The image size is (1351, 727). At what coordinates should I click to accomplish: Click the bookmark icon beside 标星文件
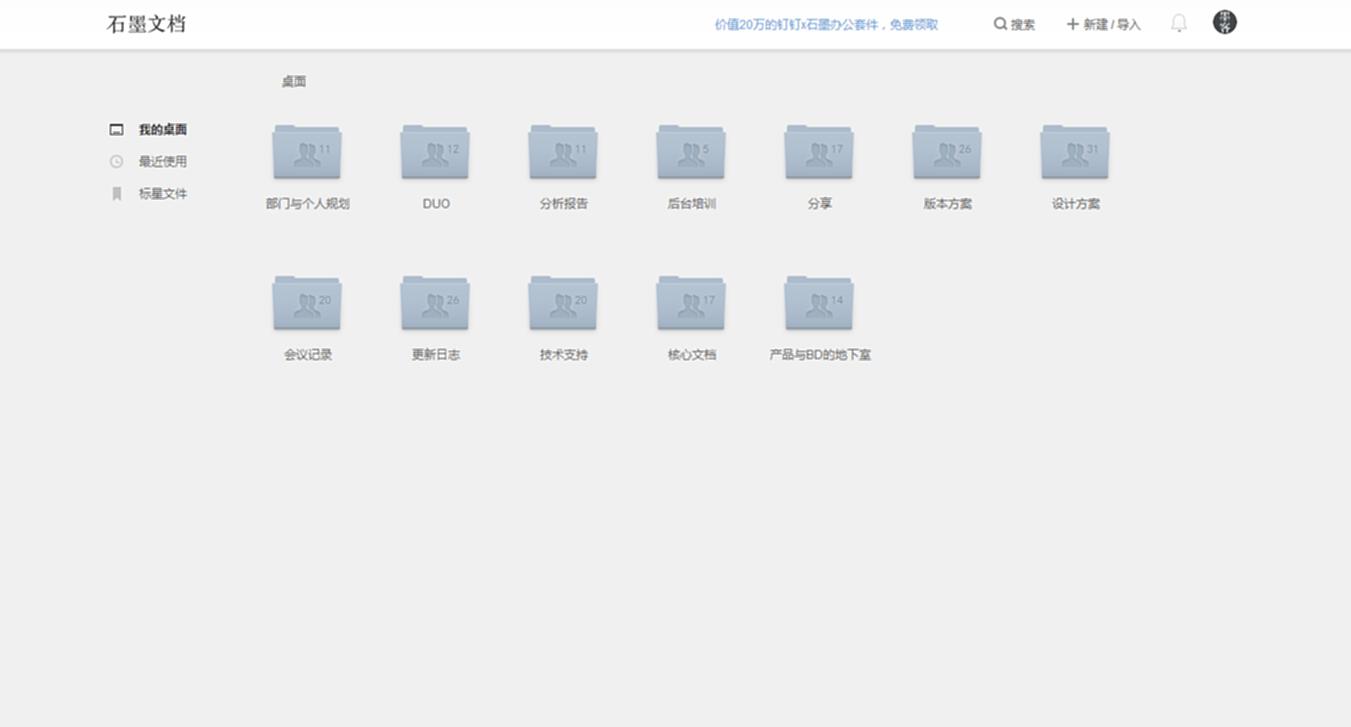click(x=117, y=194)
